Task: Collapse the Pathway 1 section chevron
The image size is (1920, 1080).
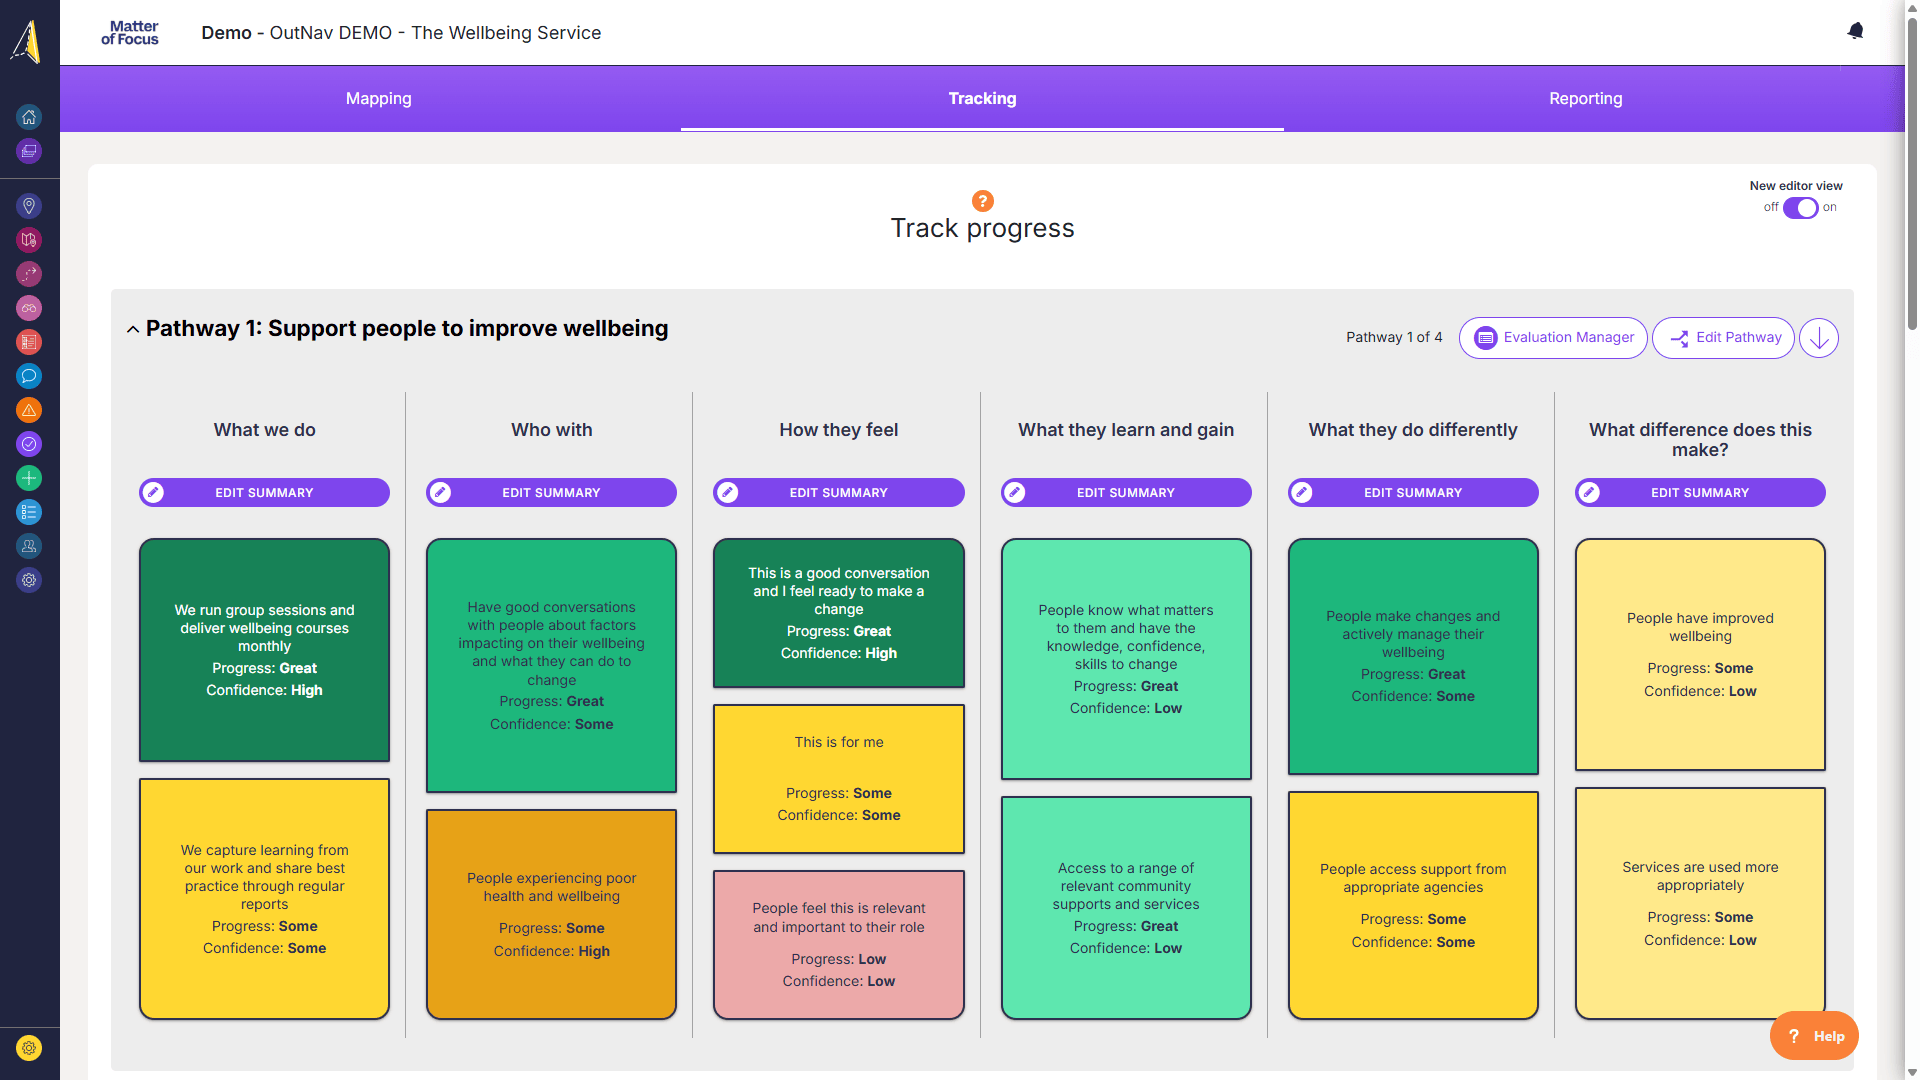Action: (133, 329)
